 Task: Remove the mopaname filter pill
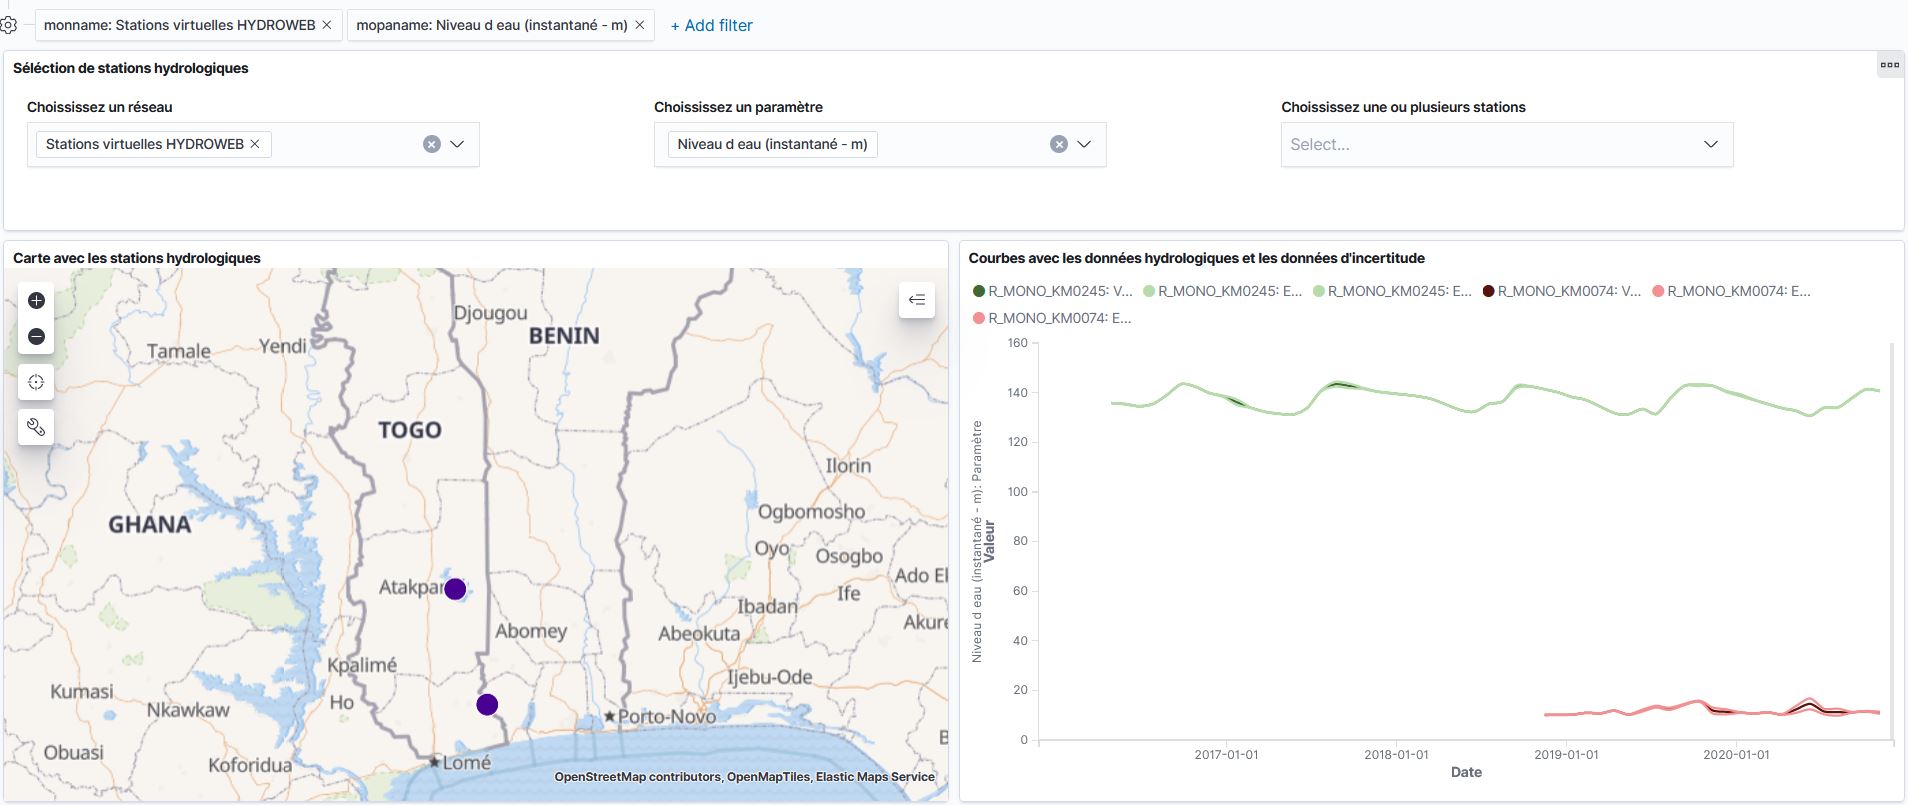640,25
